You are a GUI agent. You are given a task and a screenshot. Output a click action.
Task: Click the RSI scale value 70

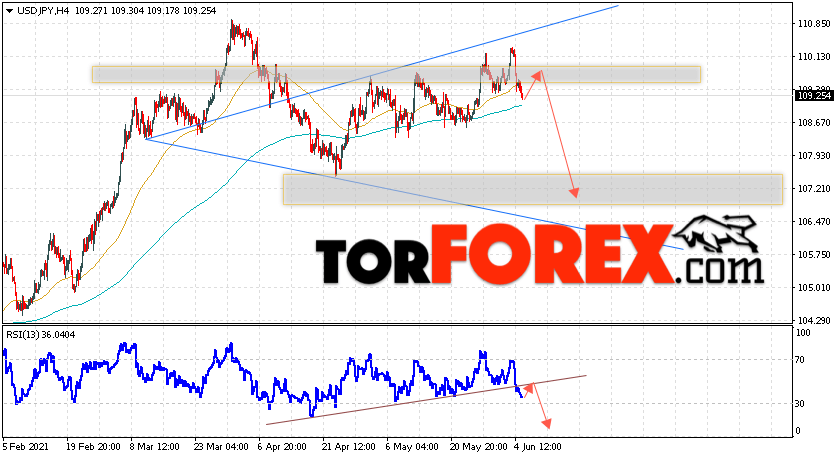[800, 360]
